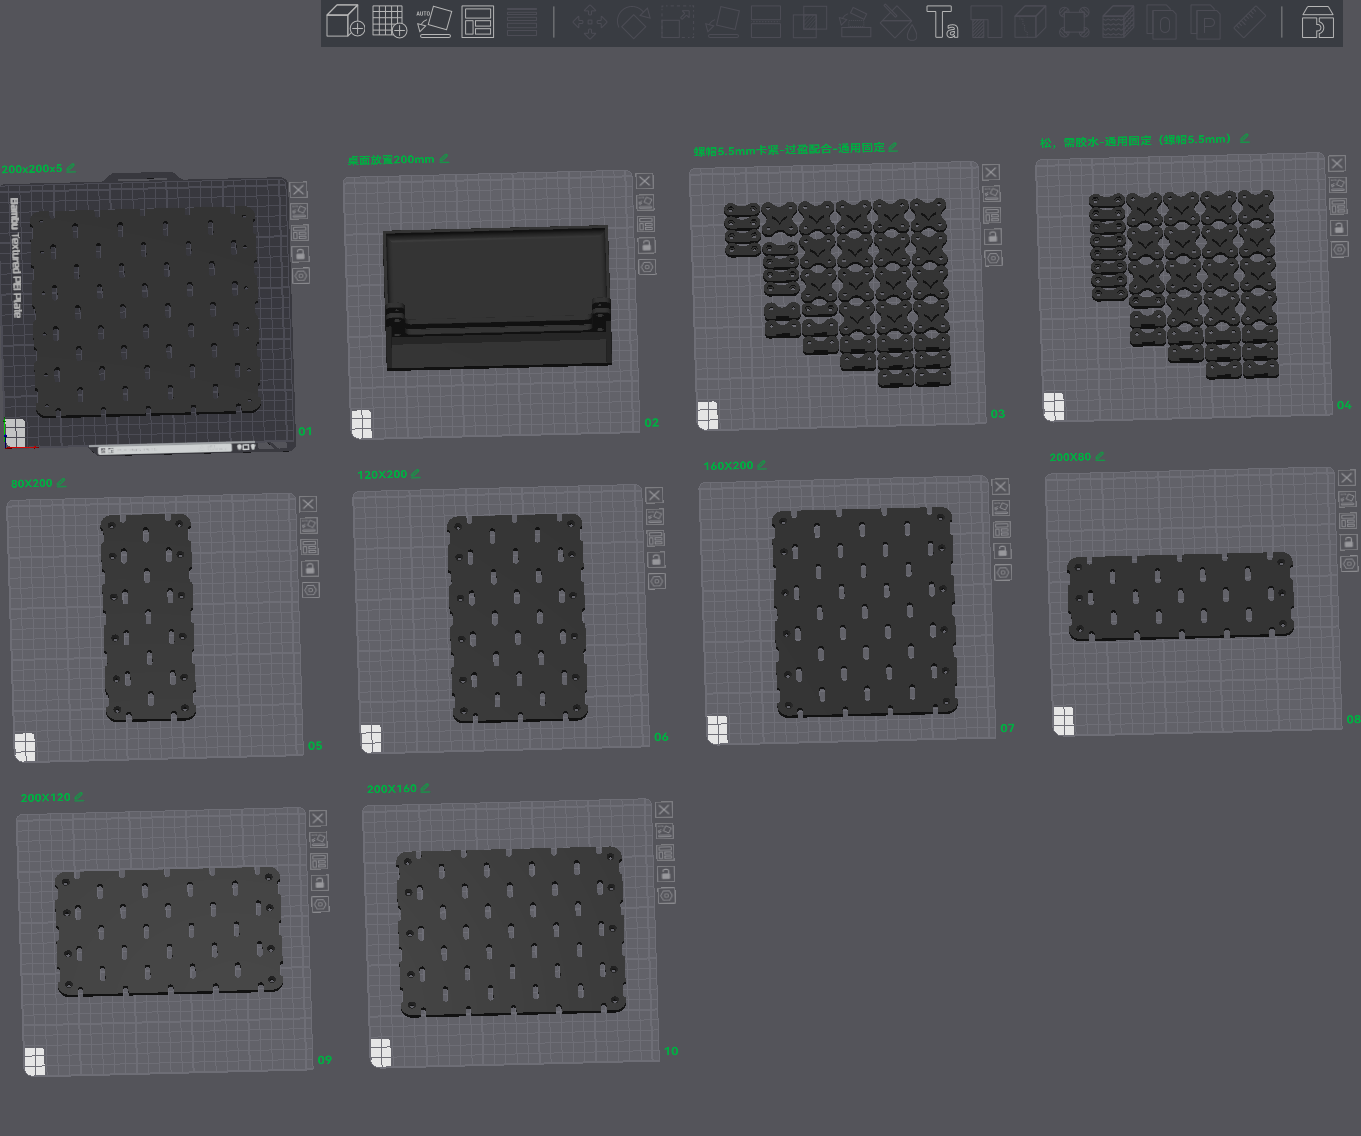Open the Assembly view icon
The height and width of the screenshot is (1136, 1361).
click(1317, 21)
